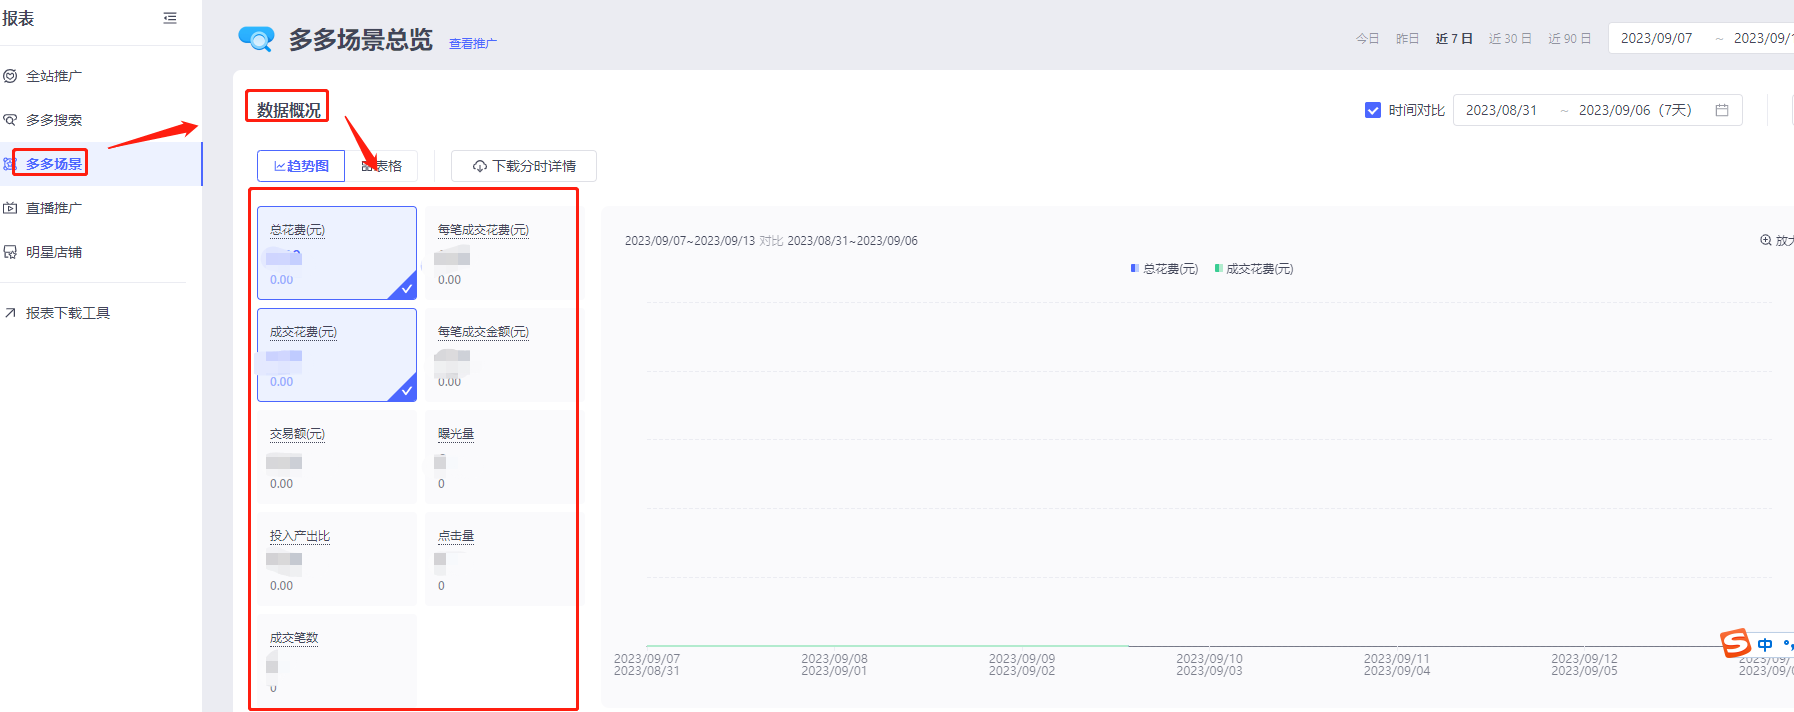Click the 2023/09/06 (7天) comparison end date
This screenshot has height=712, width=1794.
coord(1635,110)
